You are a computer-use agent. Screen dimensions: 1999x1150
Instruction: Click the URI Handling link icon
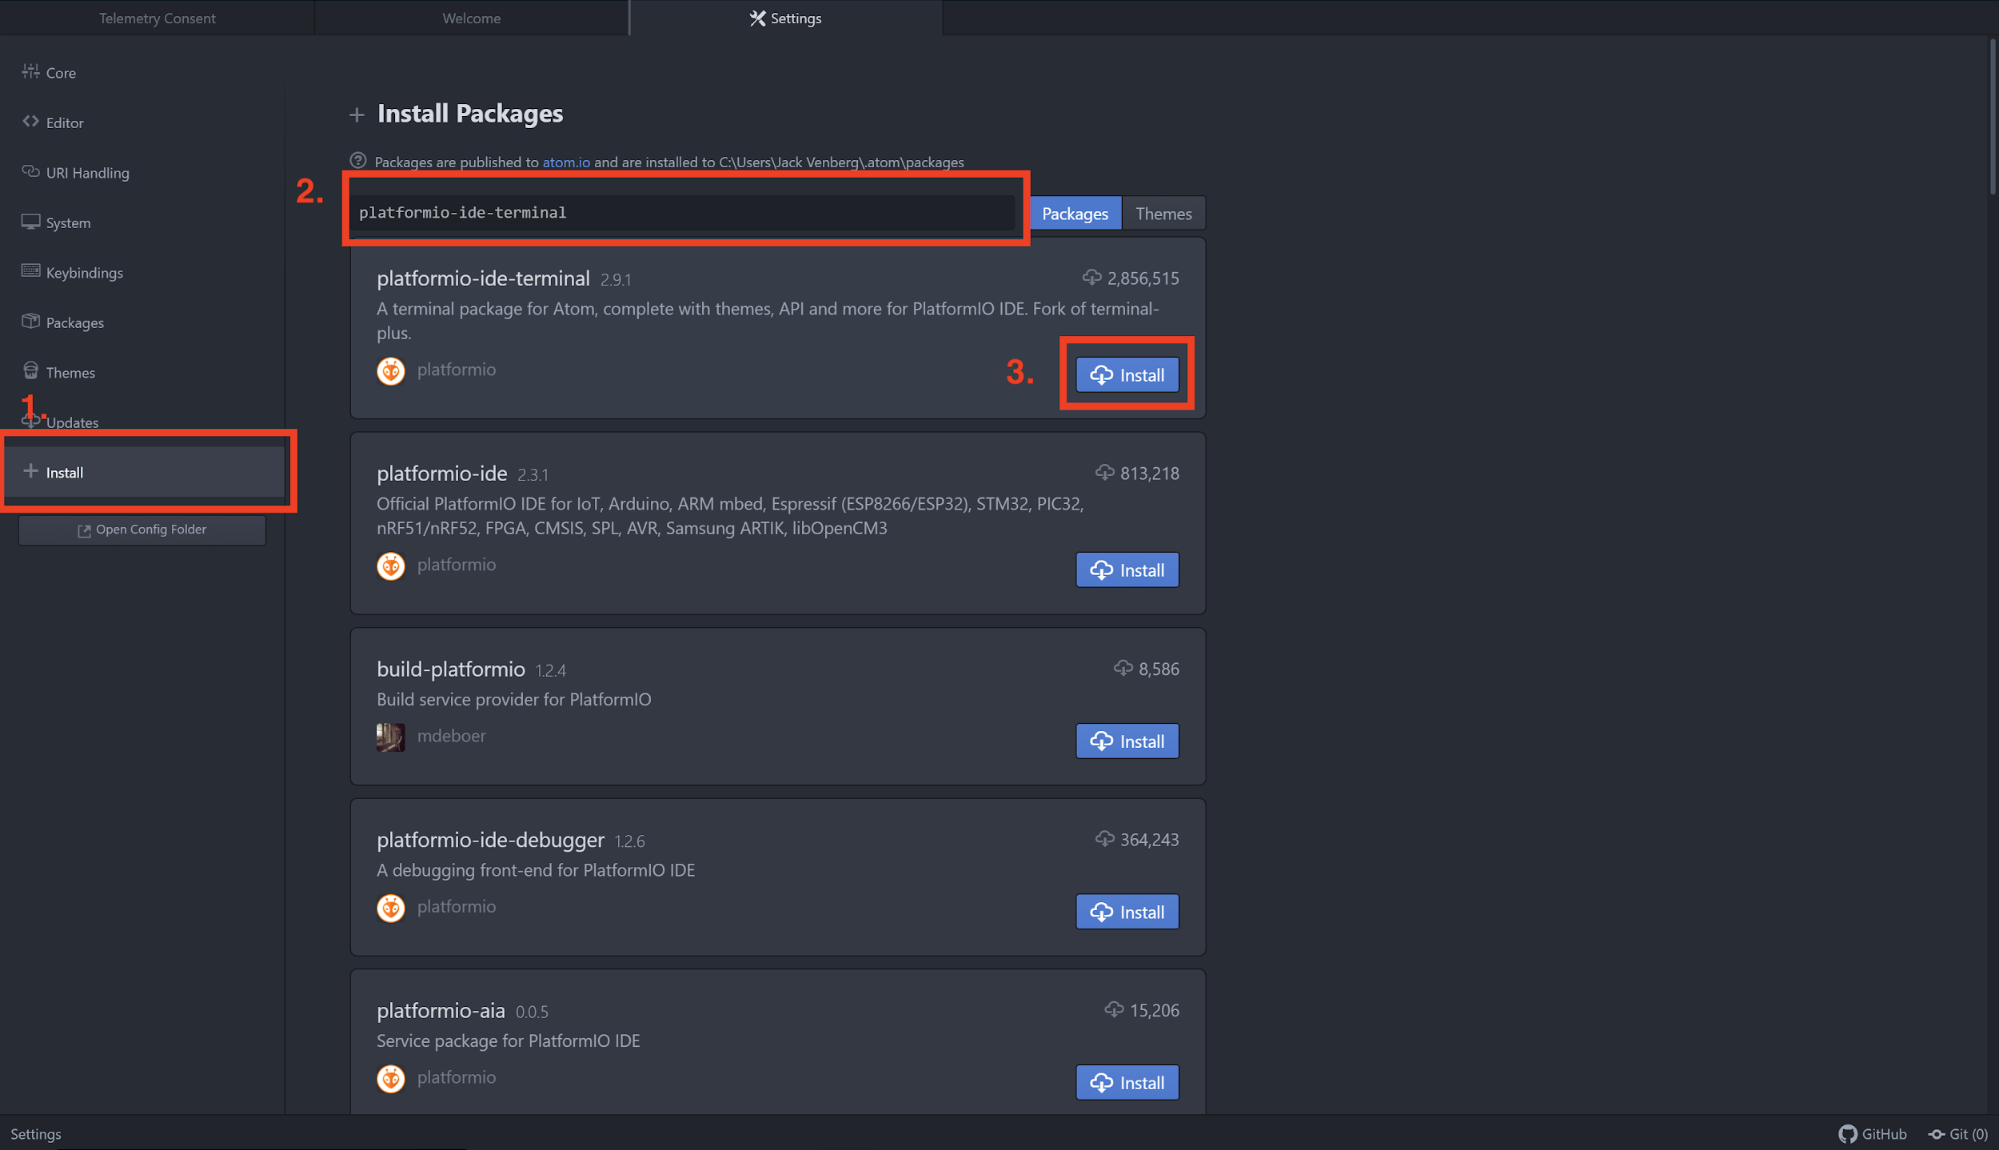(31, 172)
